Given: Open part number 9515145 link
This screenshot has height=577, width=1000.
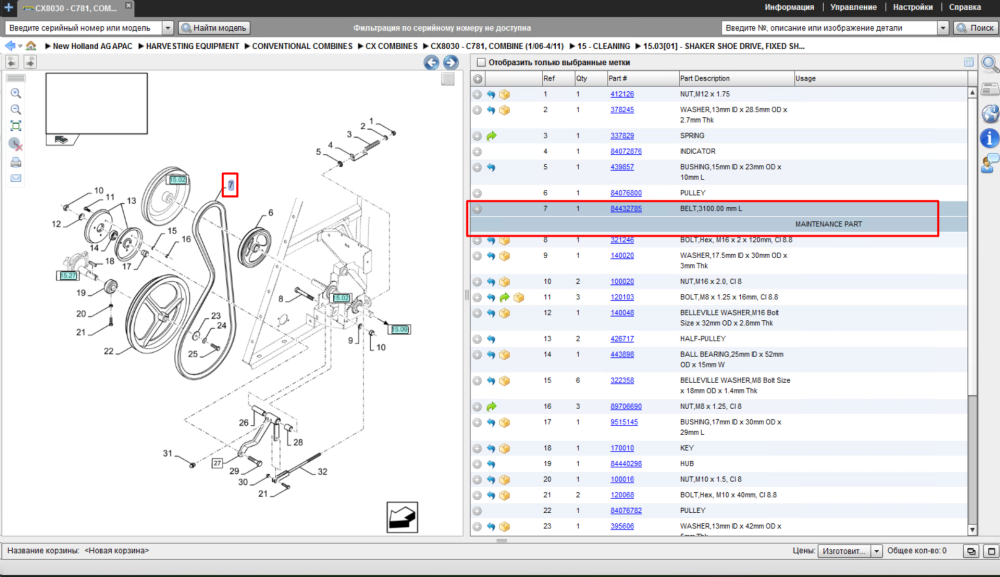Looking at the screenshot, I should [x=624, y=422].
